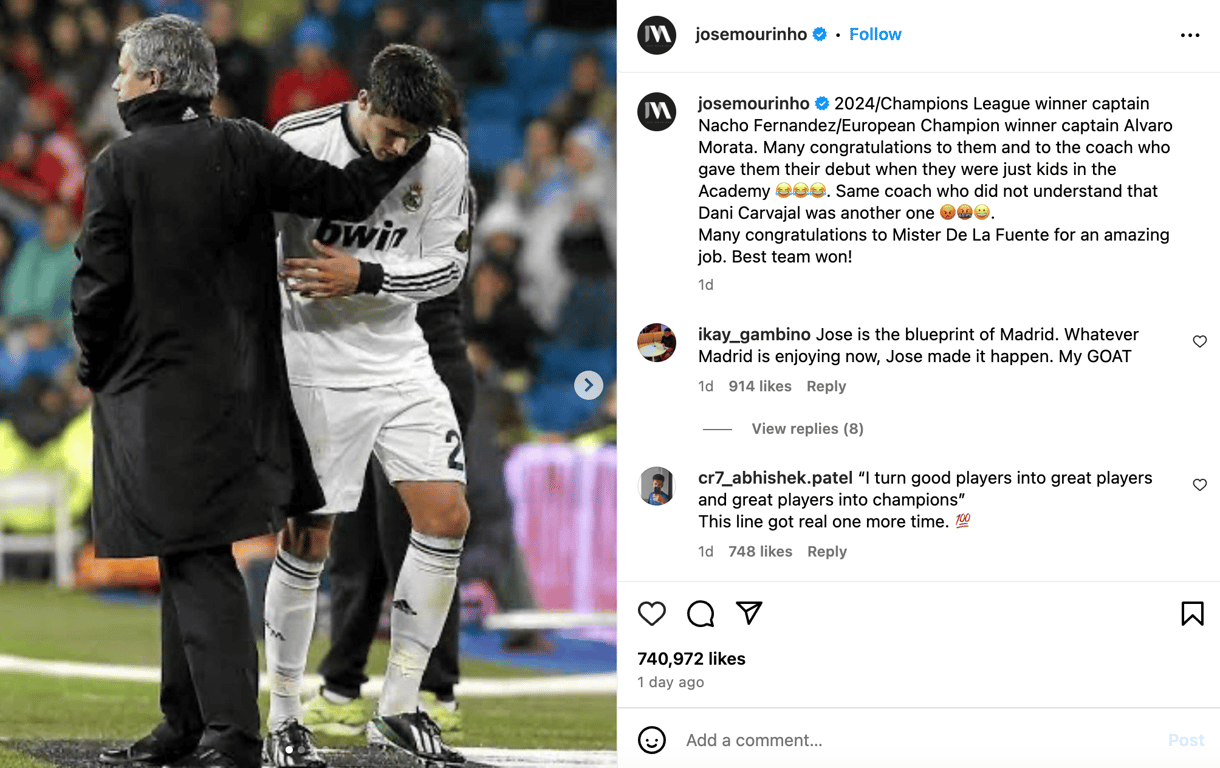Screen dimensions: 1220x768
Task: Click the Add a comment field
Action: (x=920, y=740)
